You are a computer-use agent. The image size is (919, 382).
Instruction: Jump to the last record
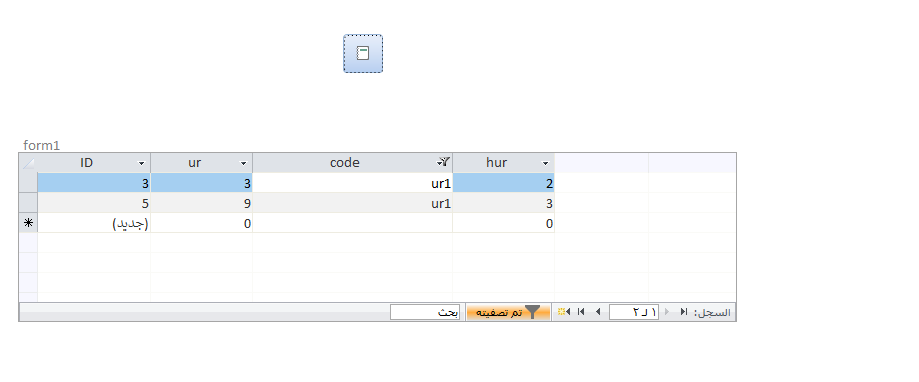tap(581, 312)
